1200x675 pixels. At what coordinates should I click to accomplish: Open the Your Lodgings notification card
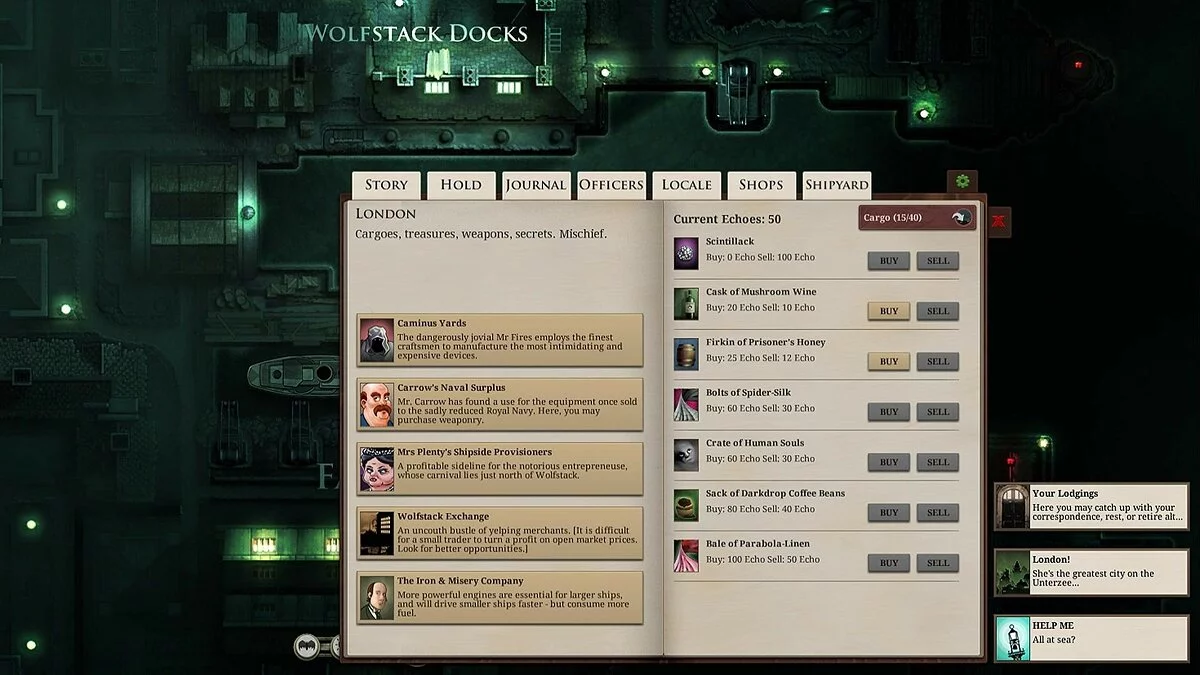(1091, 506)
